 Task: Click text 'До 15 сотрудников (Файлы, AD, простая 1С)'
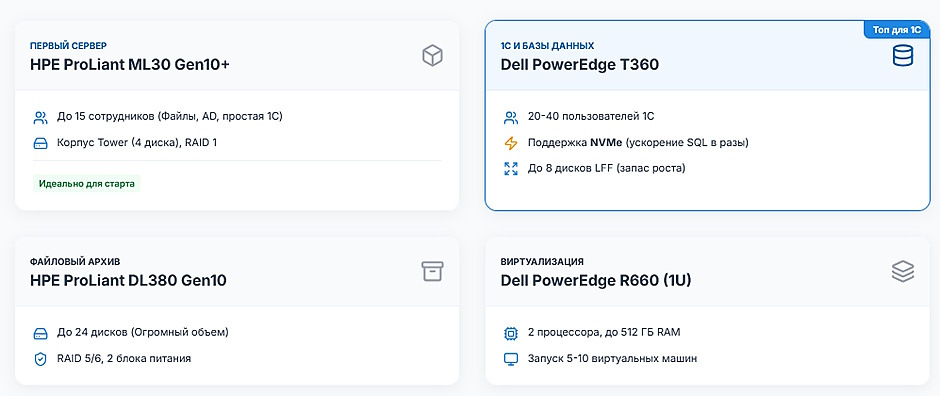click(x=170, y=116)
